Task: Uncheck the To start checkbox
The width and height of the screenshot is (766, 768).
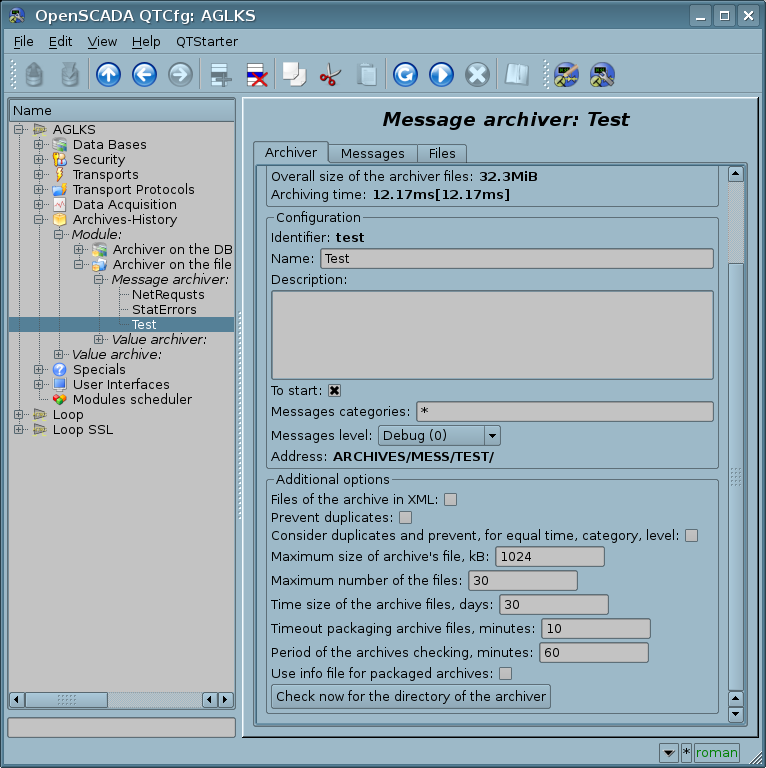Action: 335,391
